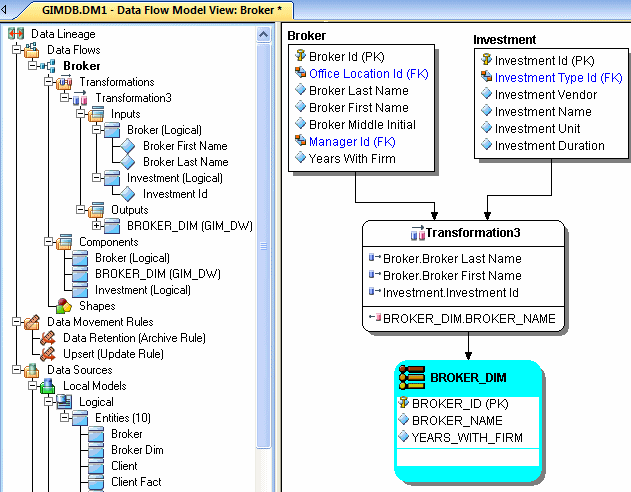Image resolution: width=631 pixels, height=492 pixels.
Task: Click the Office Location Id foreign key icon
Action: point(300,73)
